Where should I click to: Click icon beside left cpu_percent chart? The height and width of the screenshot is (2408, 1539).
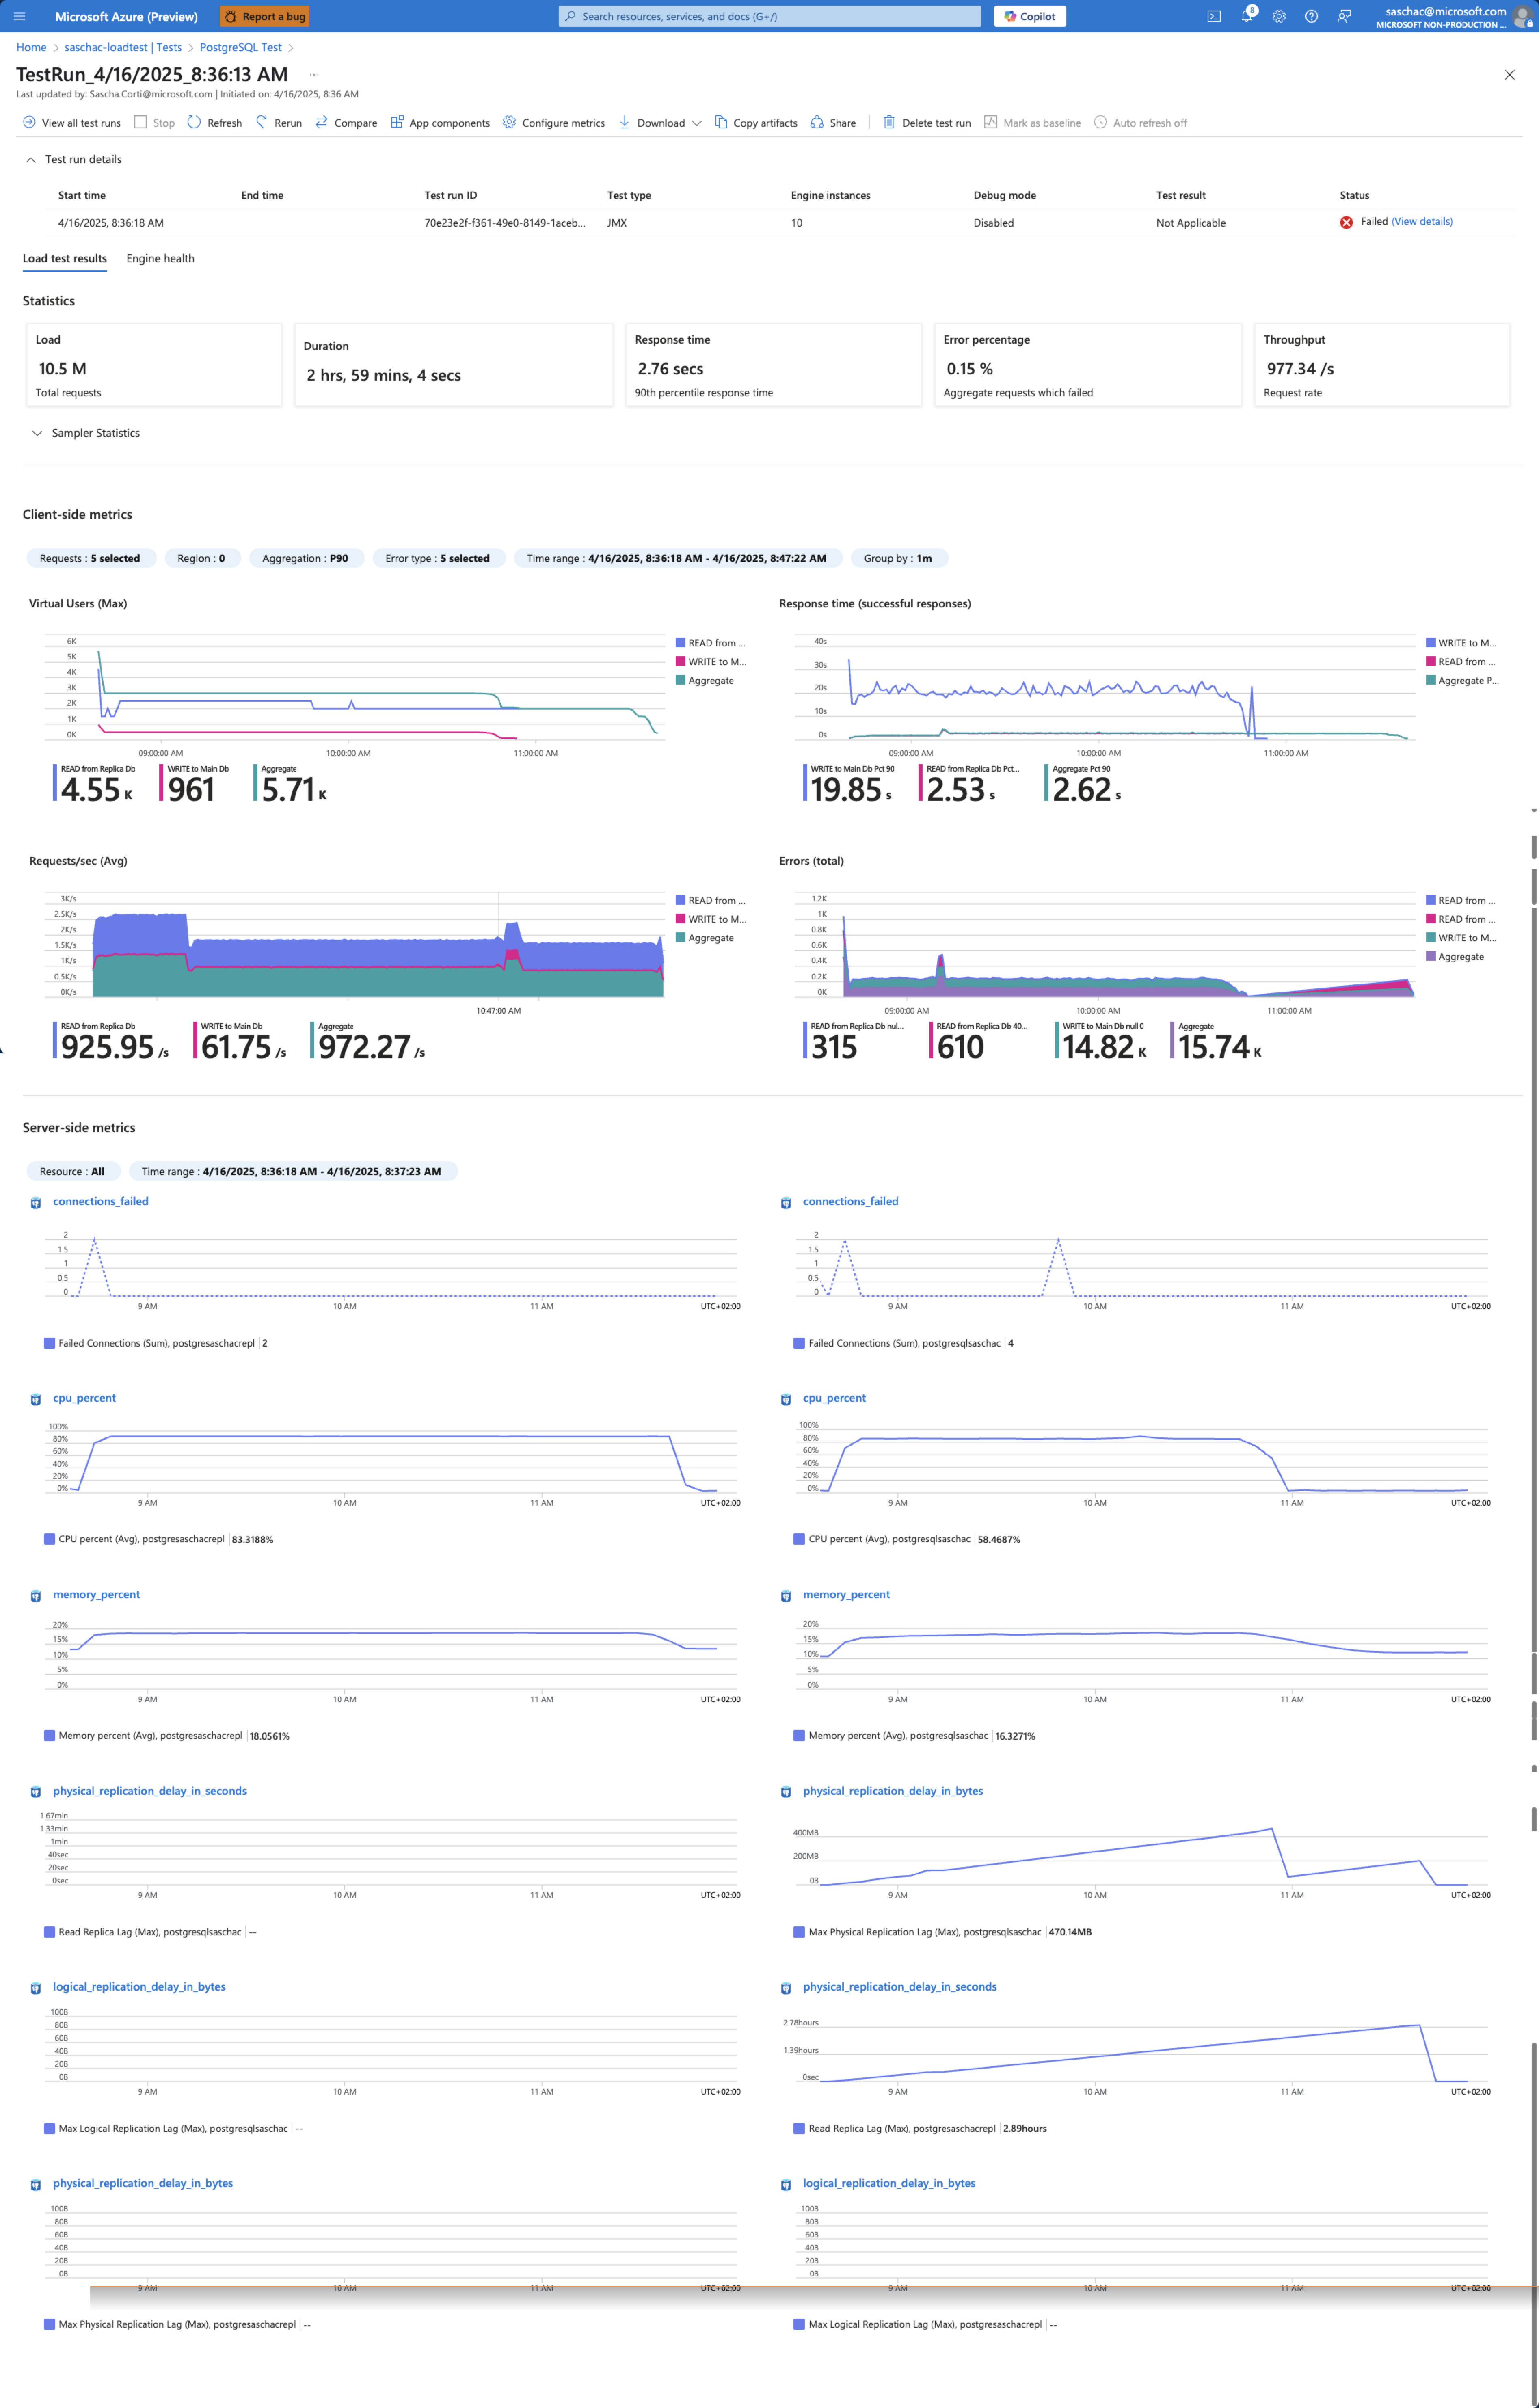point(36,1399)
